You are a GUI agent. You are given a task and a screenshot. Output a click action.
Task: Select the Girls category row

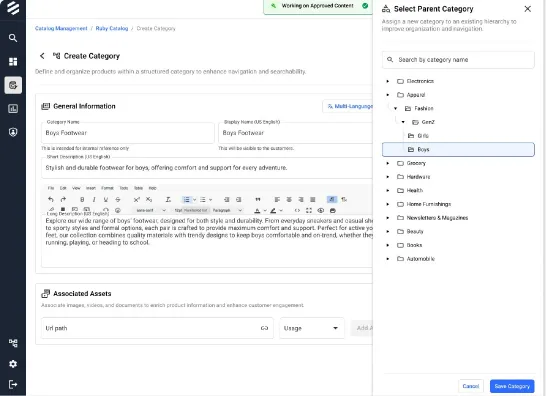(x=458, y=136)
